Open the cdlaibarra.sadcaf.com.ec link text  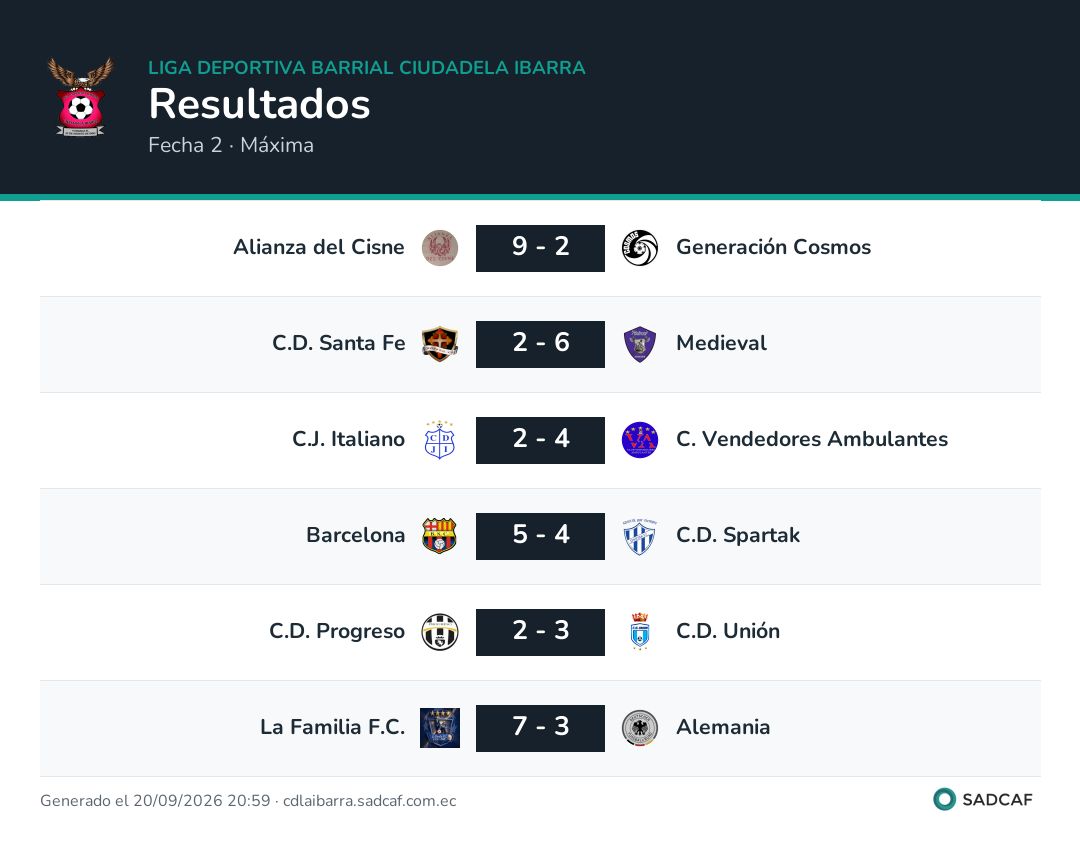pyautogui.click(x=370, y=800)
